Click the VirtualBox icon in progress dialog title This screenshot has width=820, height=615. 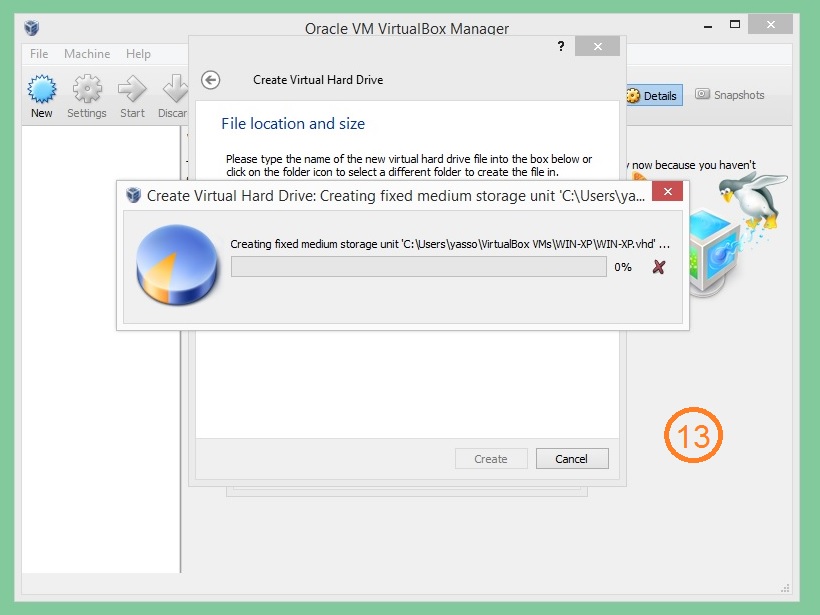tap(134, 195)
